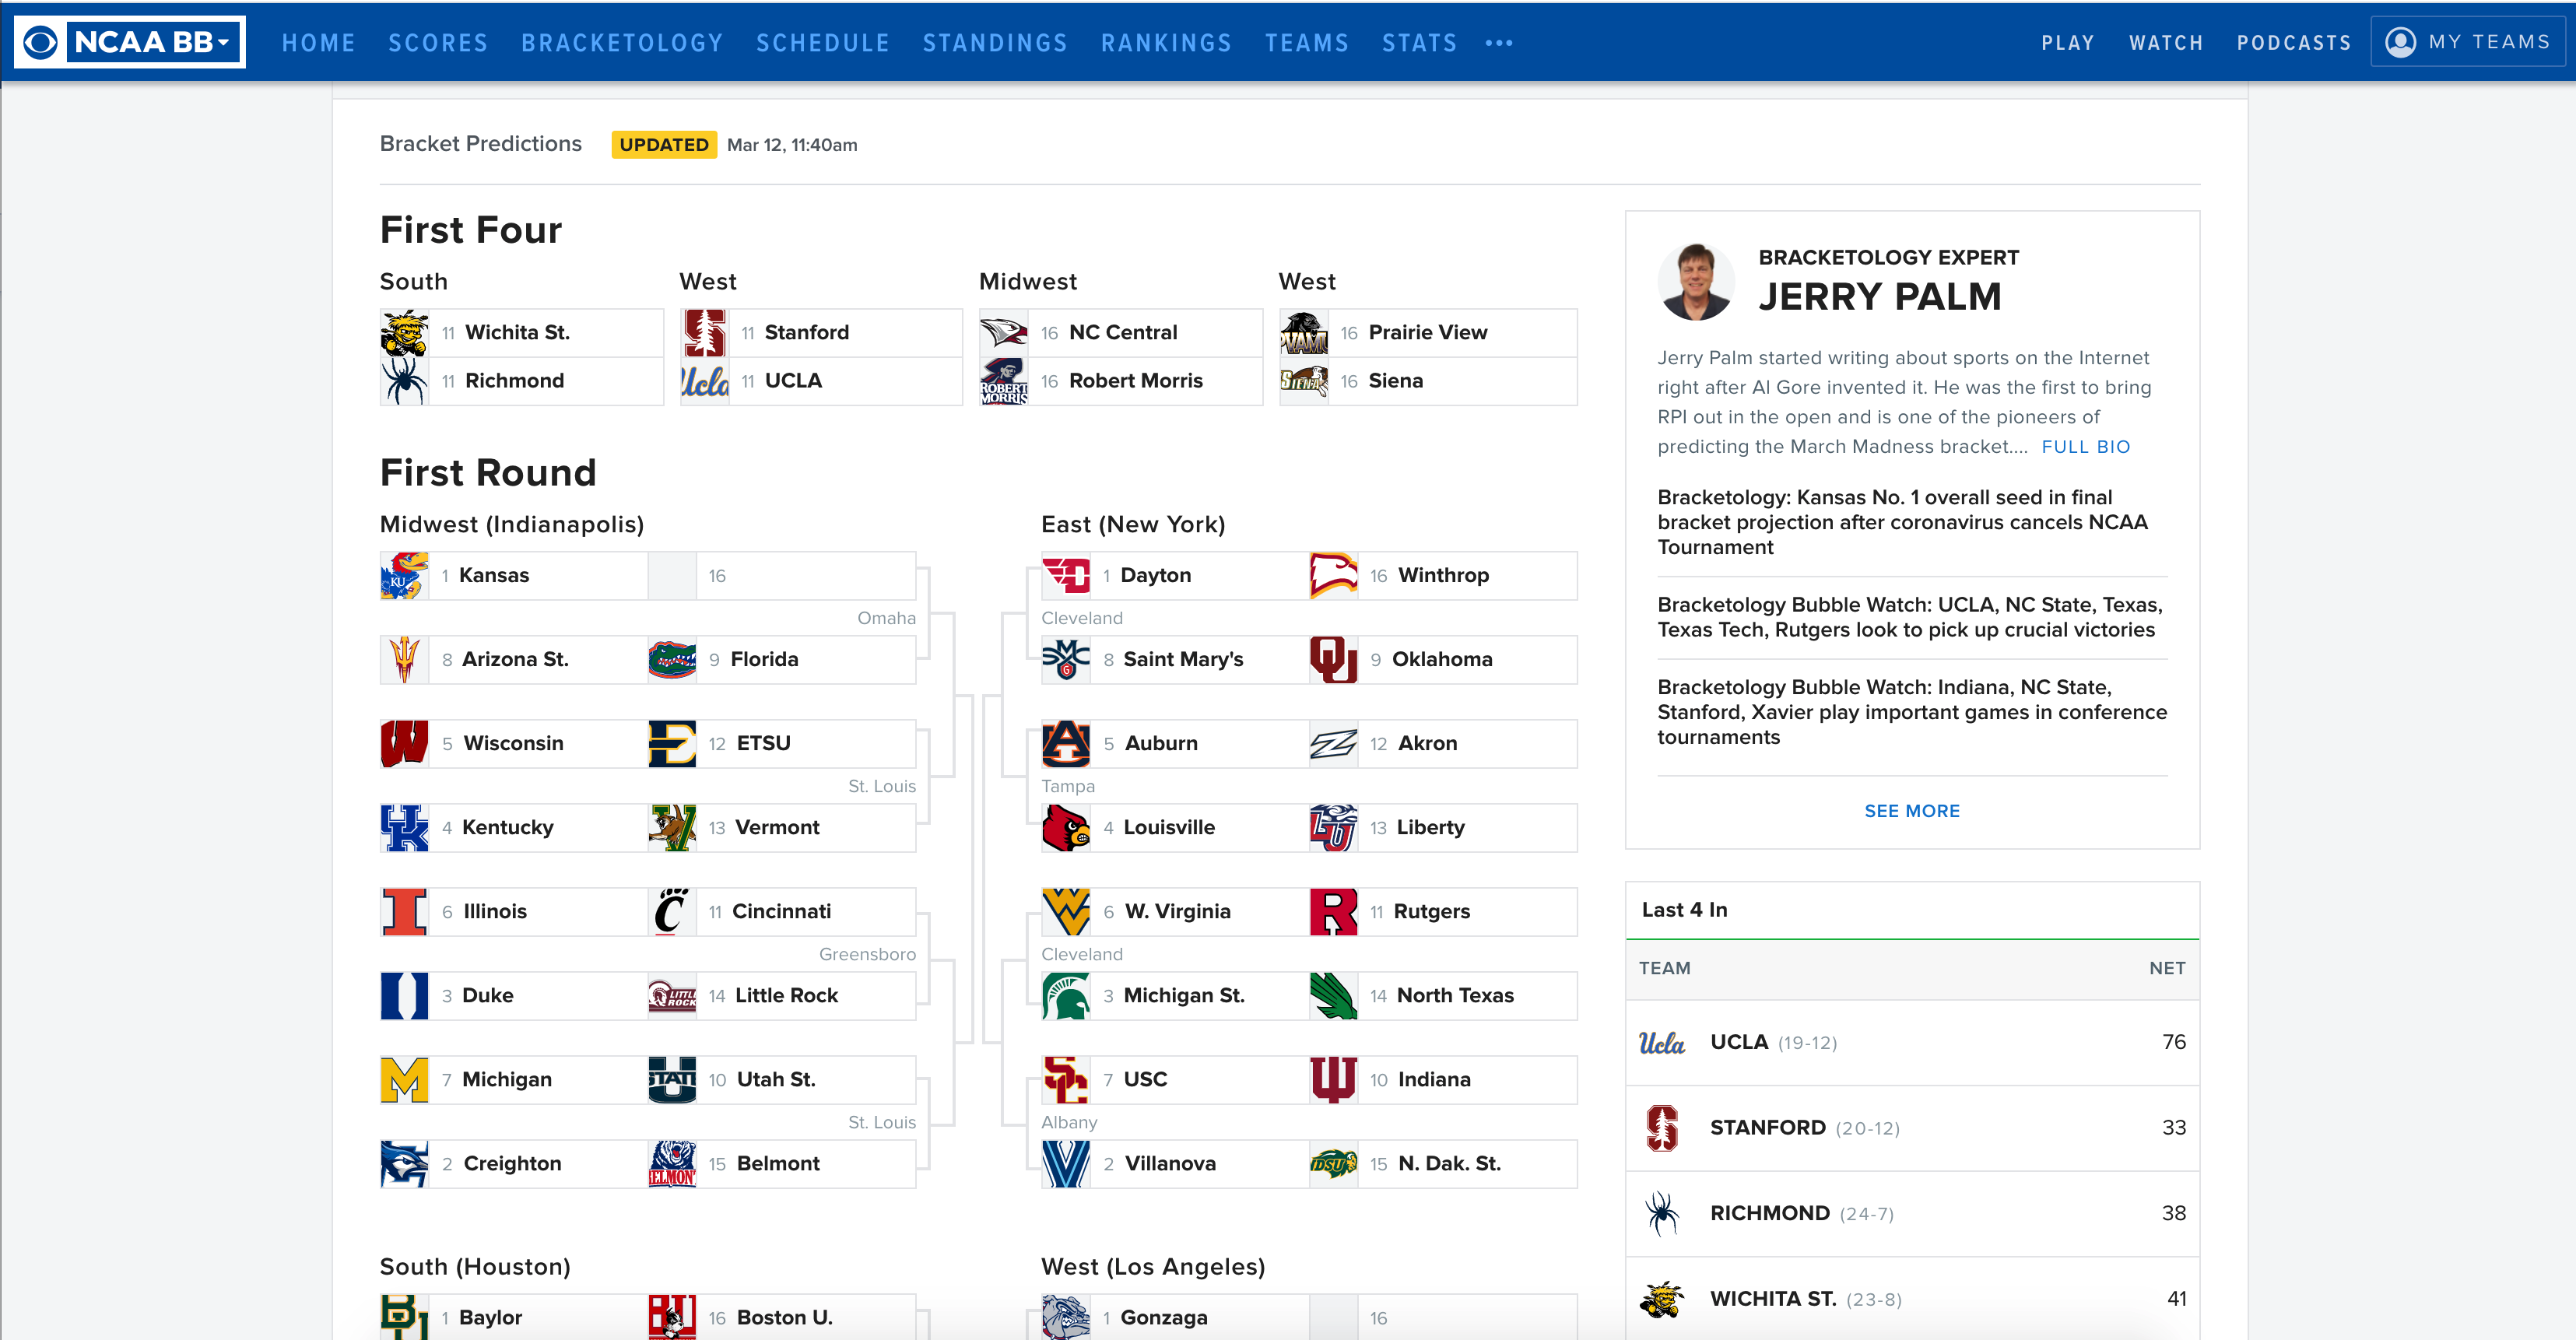Image resolution: width=2576 pixels, height=1340 pixels.
Task: Click the Michigan St. Spartan logo
Action: 1066,996
